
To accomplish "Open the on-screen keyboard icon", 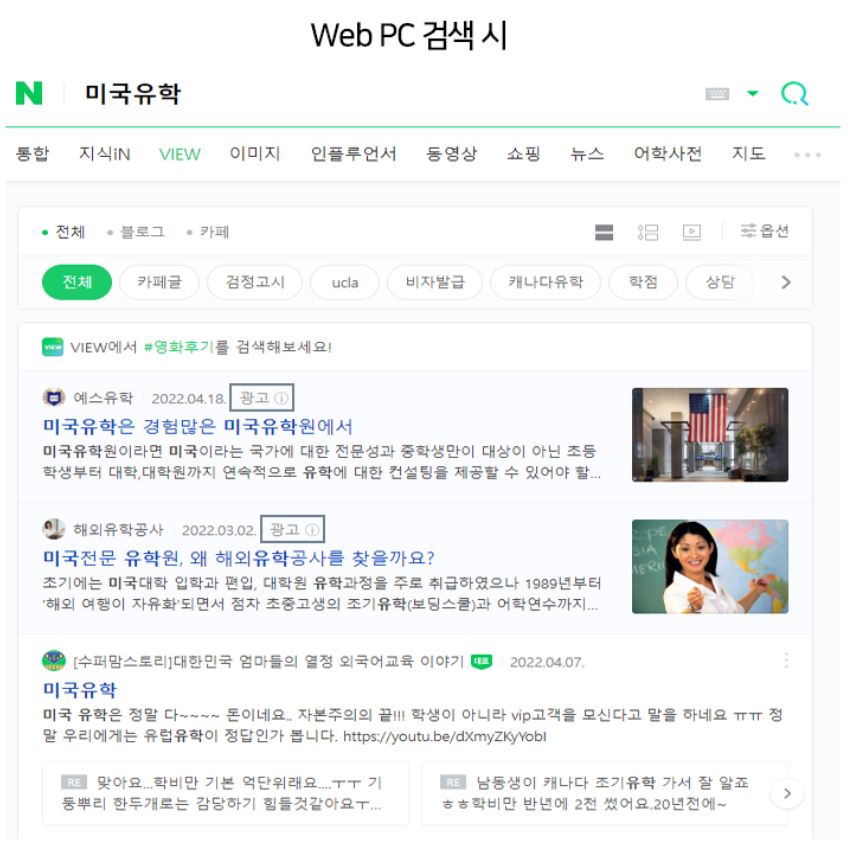I will click(x=717, y=94).
